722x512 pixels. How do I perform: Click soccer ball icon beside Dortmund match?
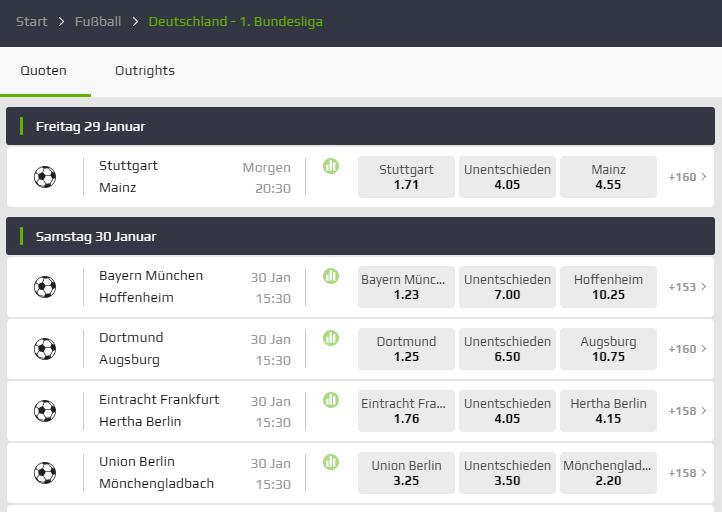pyautogui.click(x=45, y=349)
